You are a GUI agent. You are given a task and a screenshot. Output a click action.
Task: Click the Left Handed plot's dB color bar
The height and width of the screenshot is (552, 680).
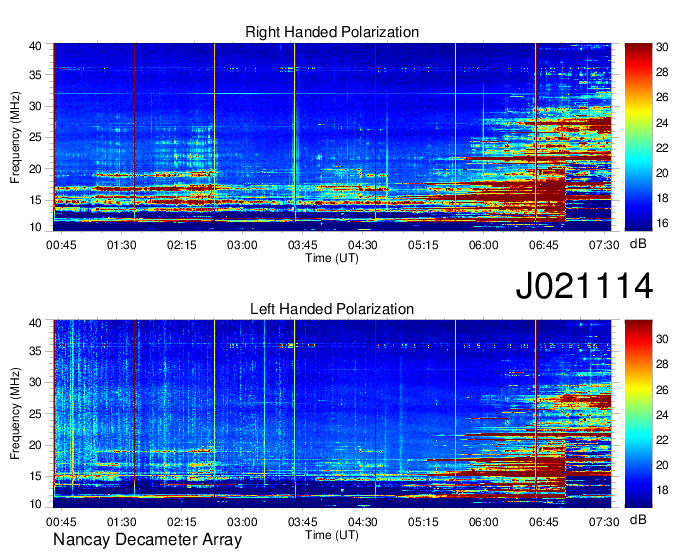tap(638, 414)
